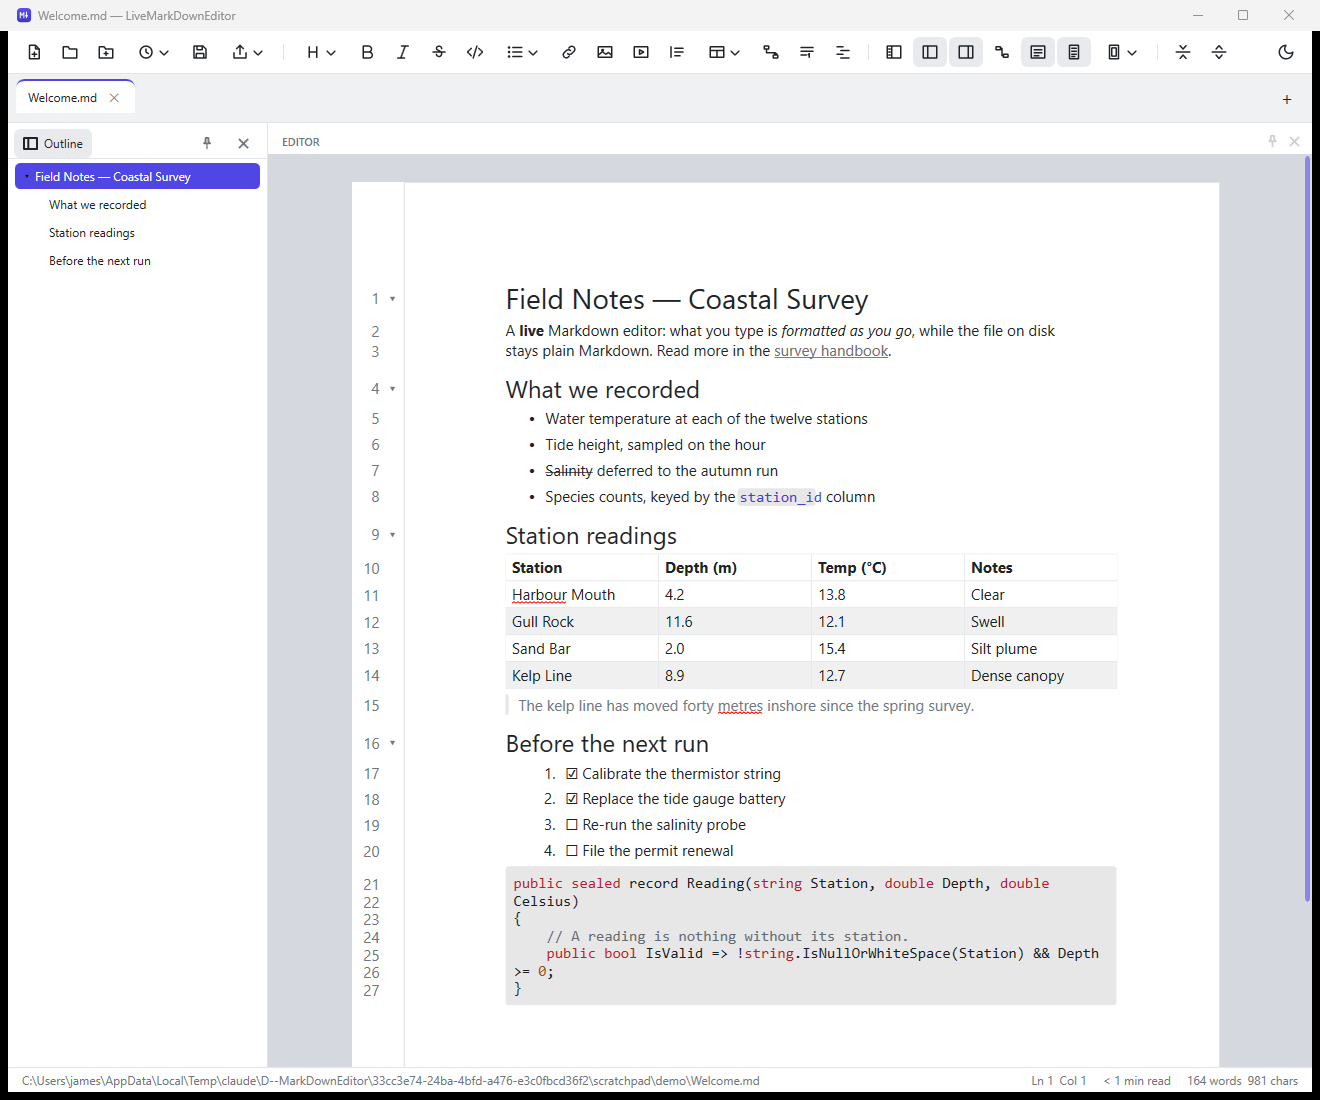Apply strikethrough formatting
This screenshot has height=1100, width=1320.
tap(439, 52)
